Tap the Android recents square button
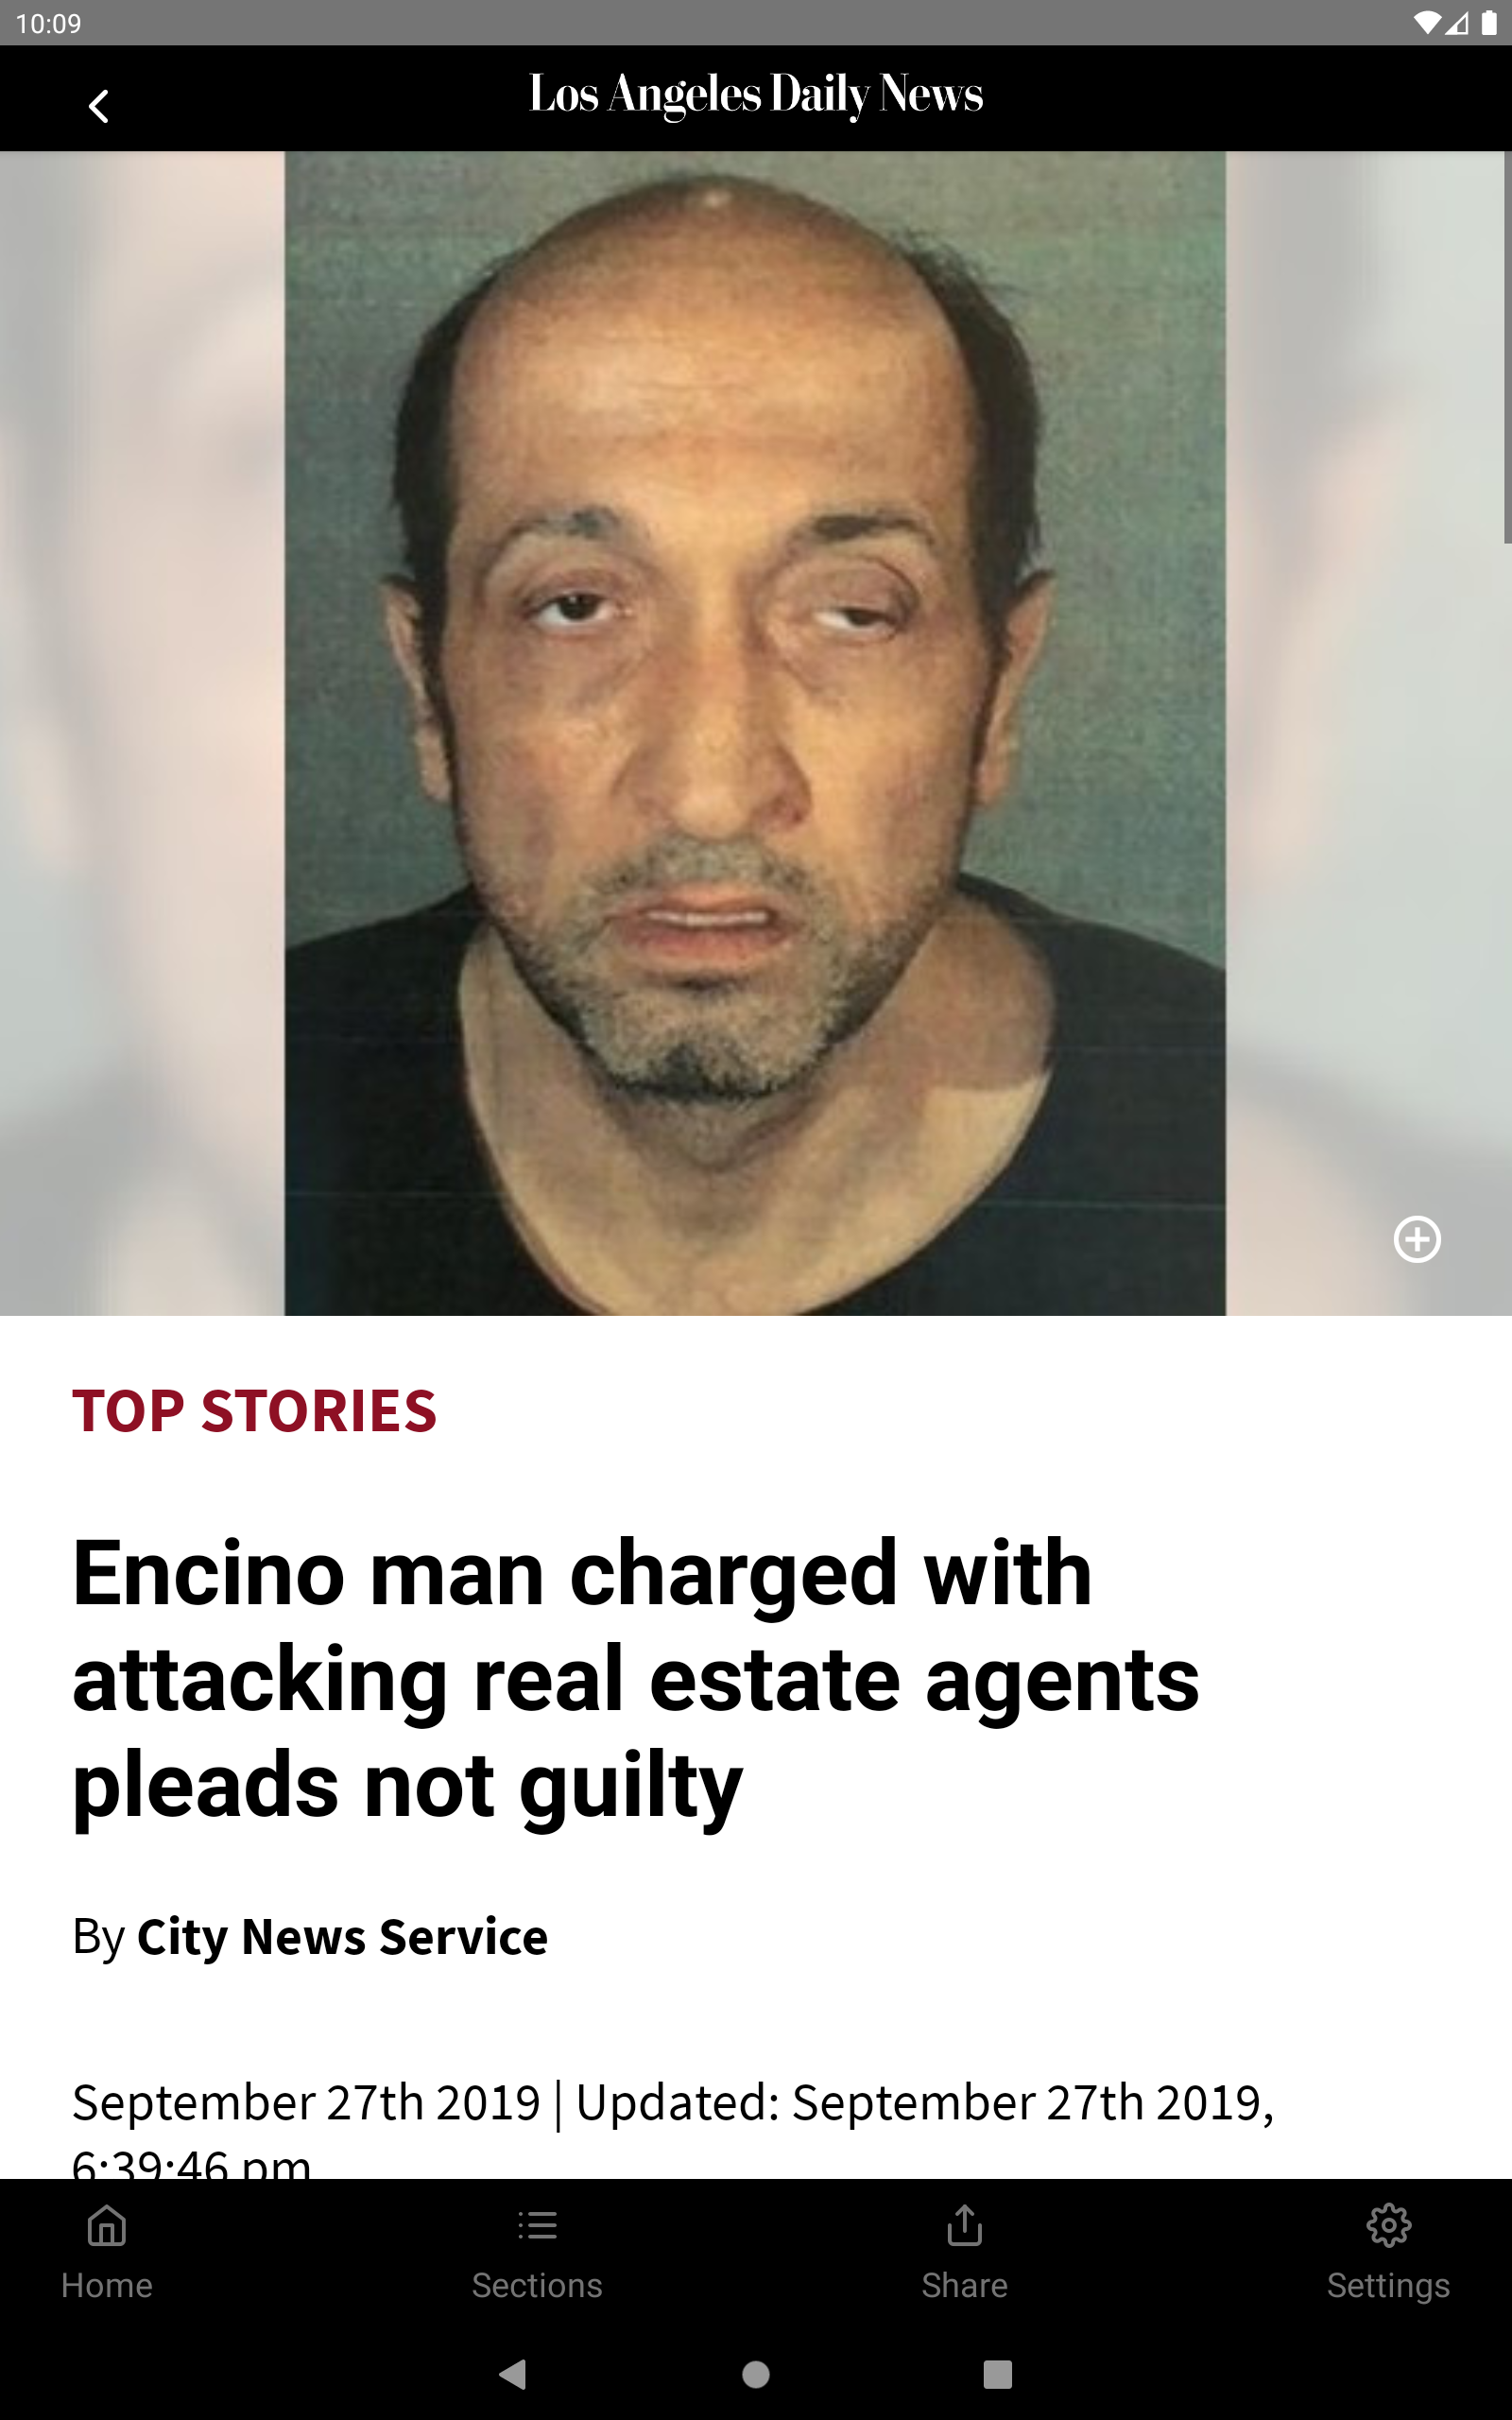This screenshot has width=1512, height=2420. point(998,2374)
